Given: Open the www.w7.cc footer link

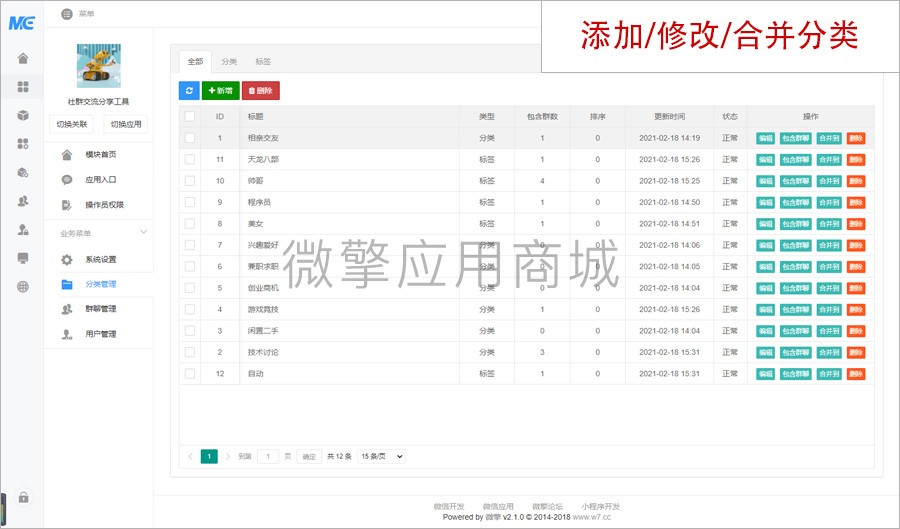Looking at the screenshot, I should (592, 517).
